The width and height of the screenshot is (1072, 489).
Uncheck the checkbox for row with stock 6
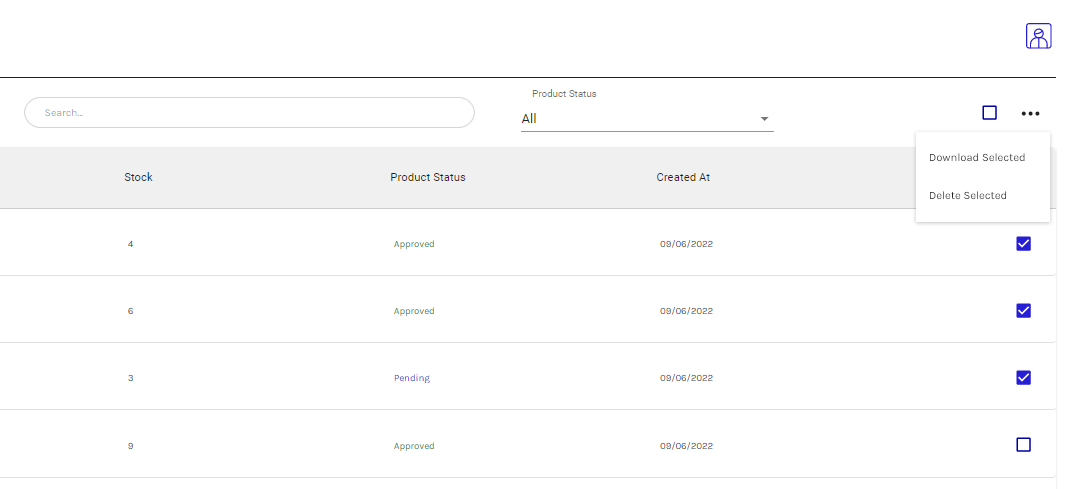click(1023, 311)
